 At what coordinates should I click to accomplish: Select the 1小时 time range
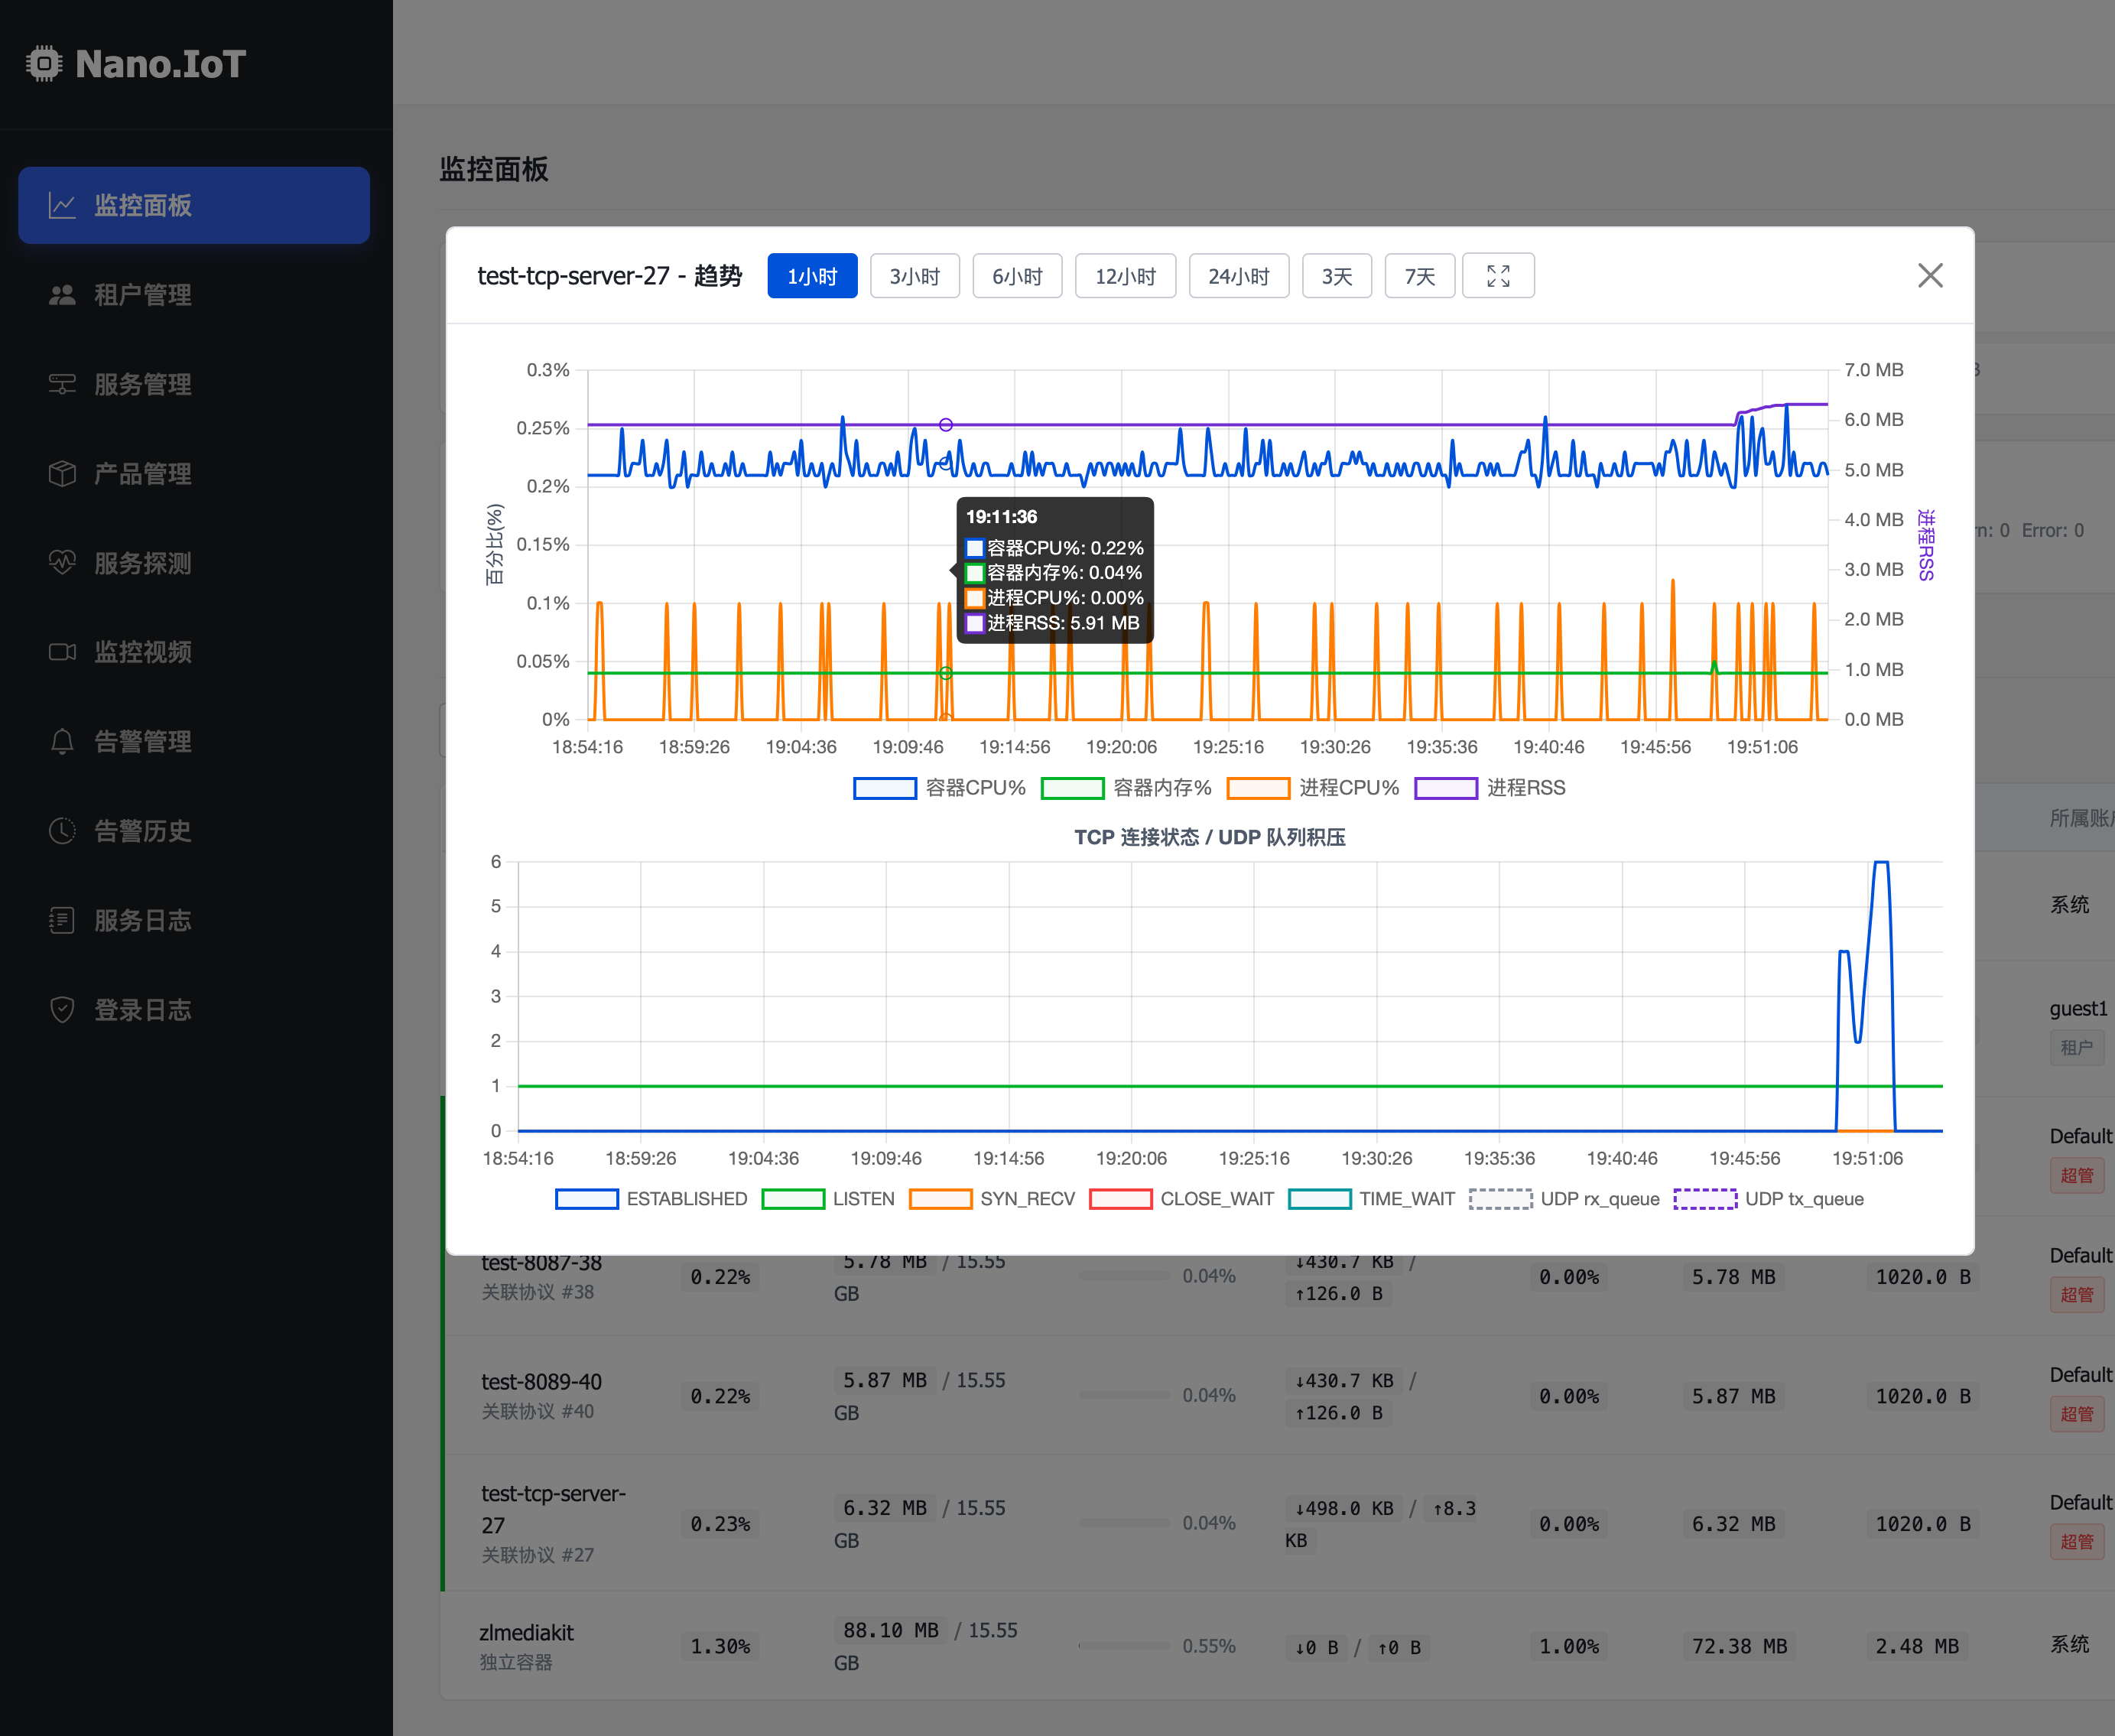pyautogui.click(x=812, y=276)
